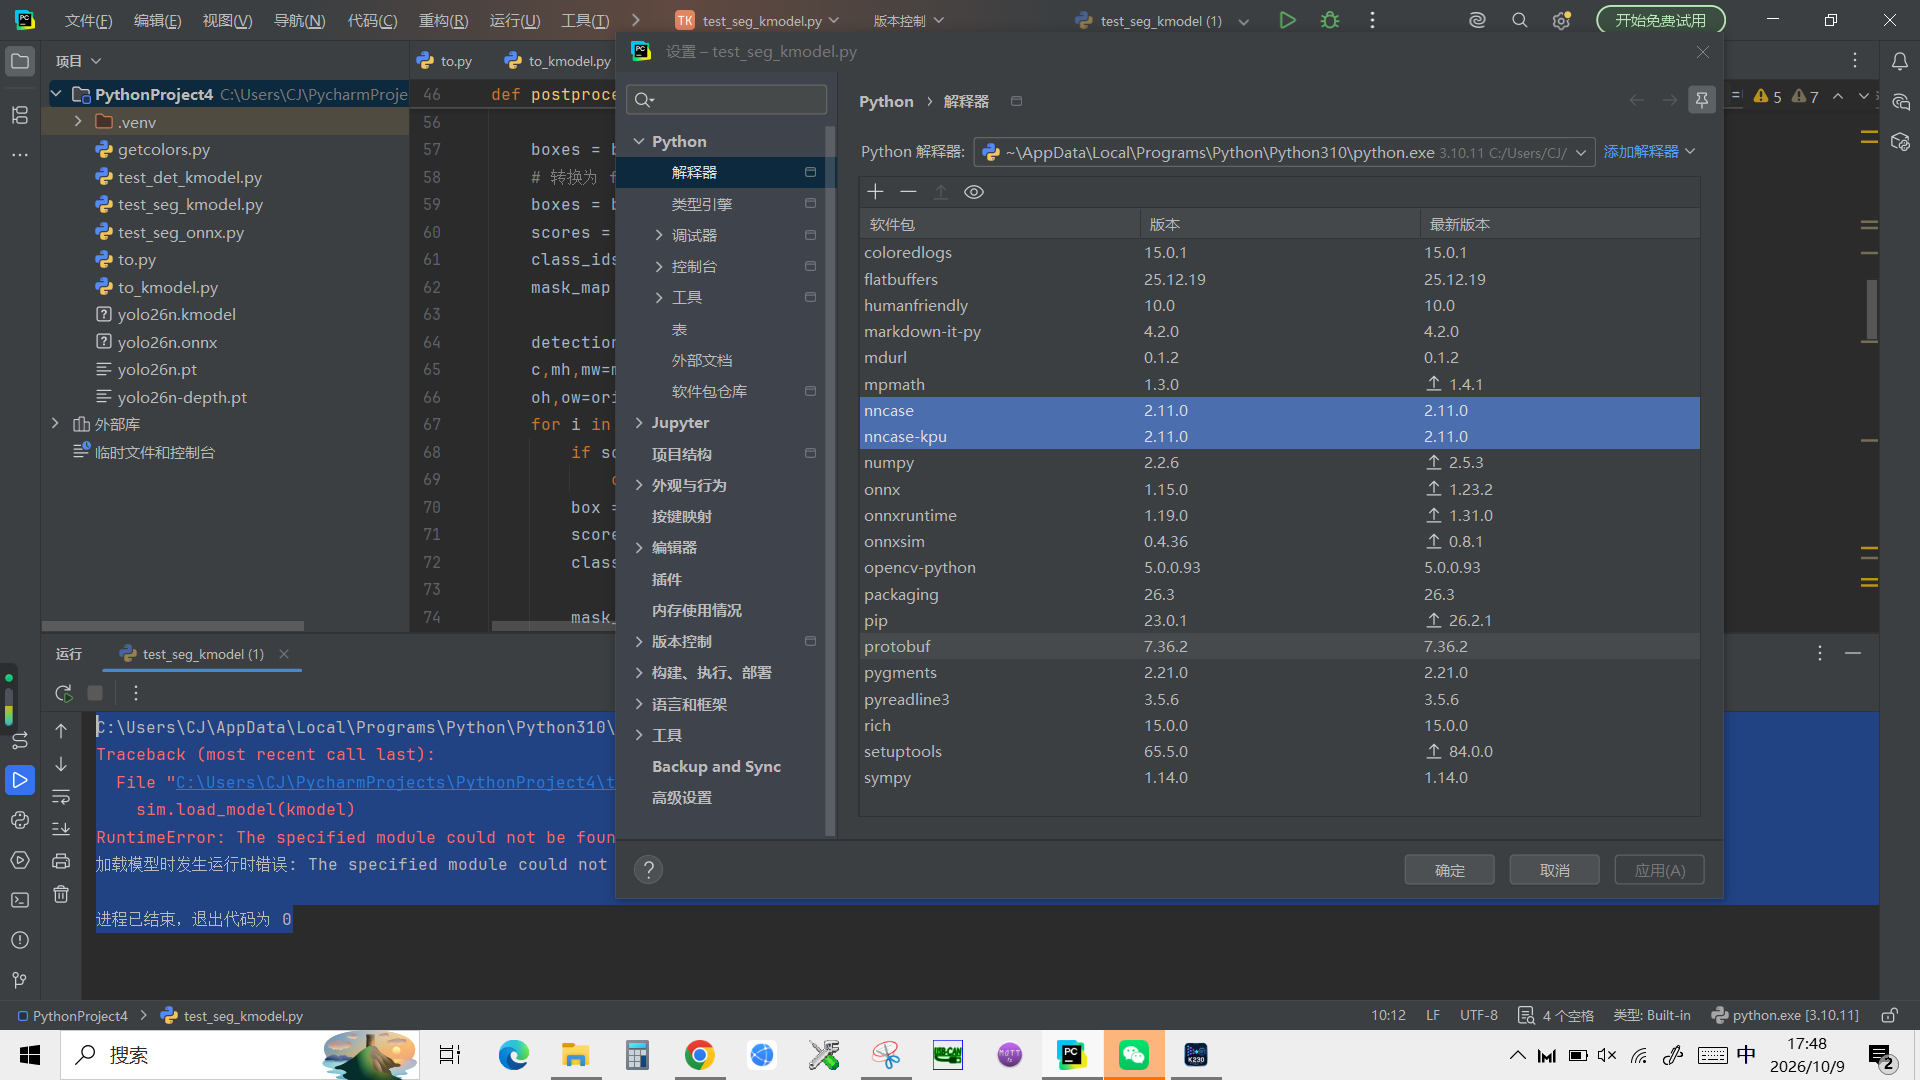Open the Search Everywhere magnifier icon
The image size is (1920, 1080).
point(1520,20)
